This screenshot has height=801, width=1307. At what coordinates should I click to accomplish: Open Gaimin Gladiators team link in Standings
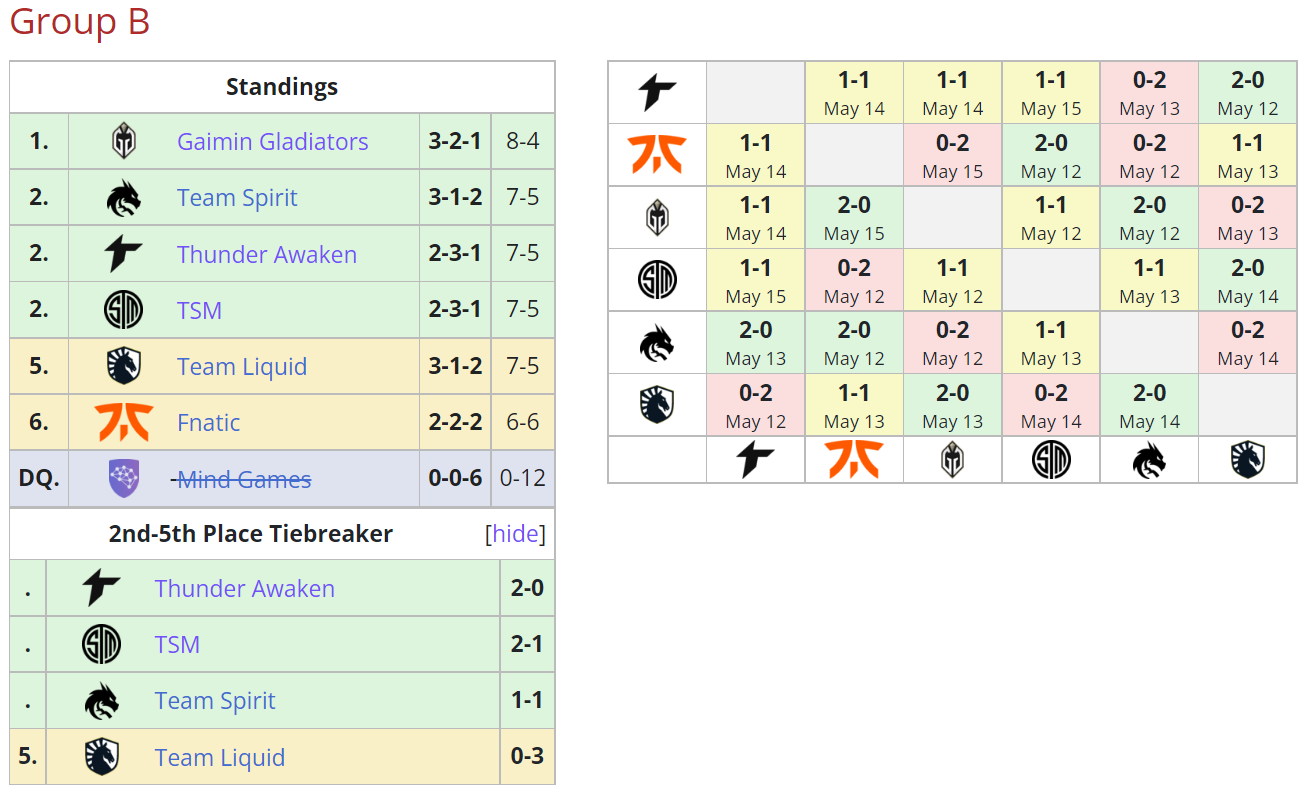[x=272, y=142]
